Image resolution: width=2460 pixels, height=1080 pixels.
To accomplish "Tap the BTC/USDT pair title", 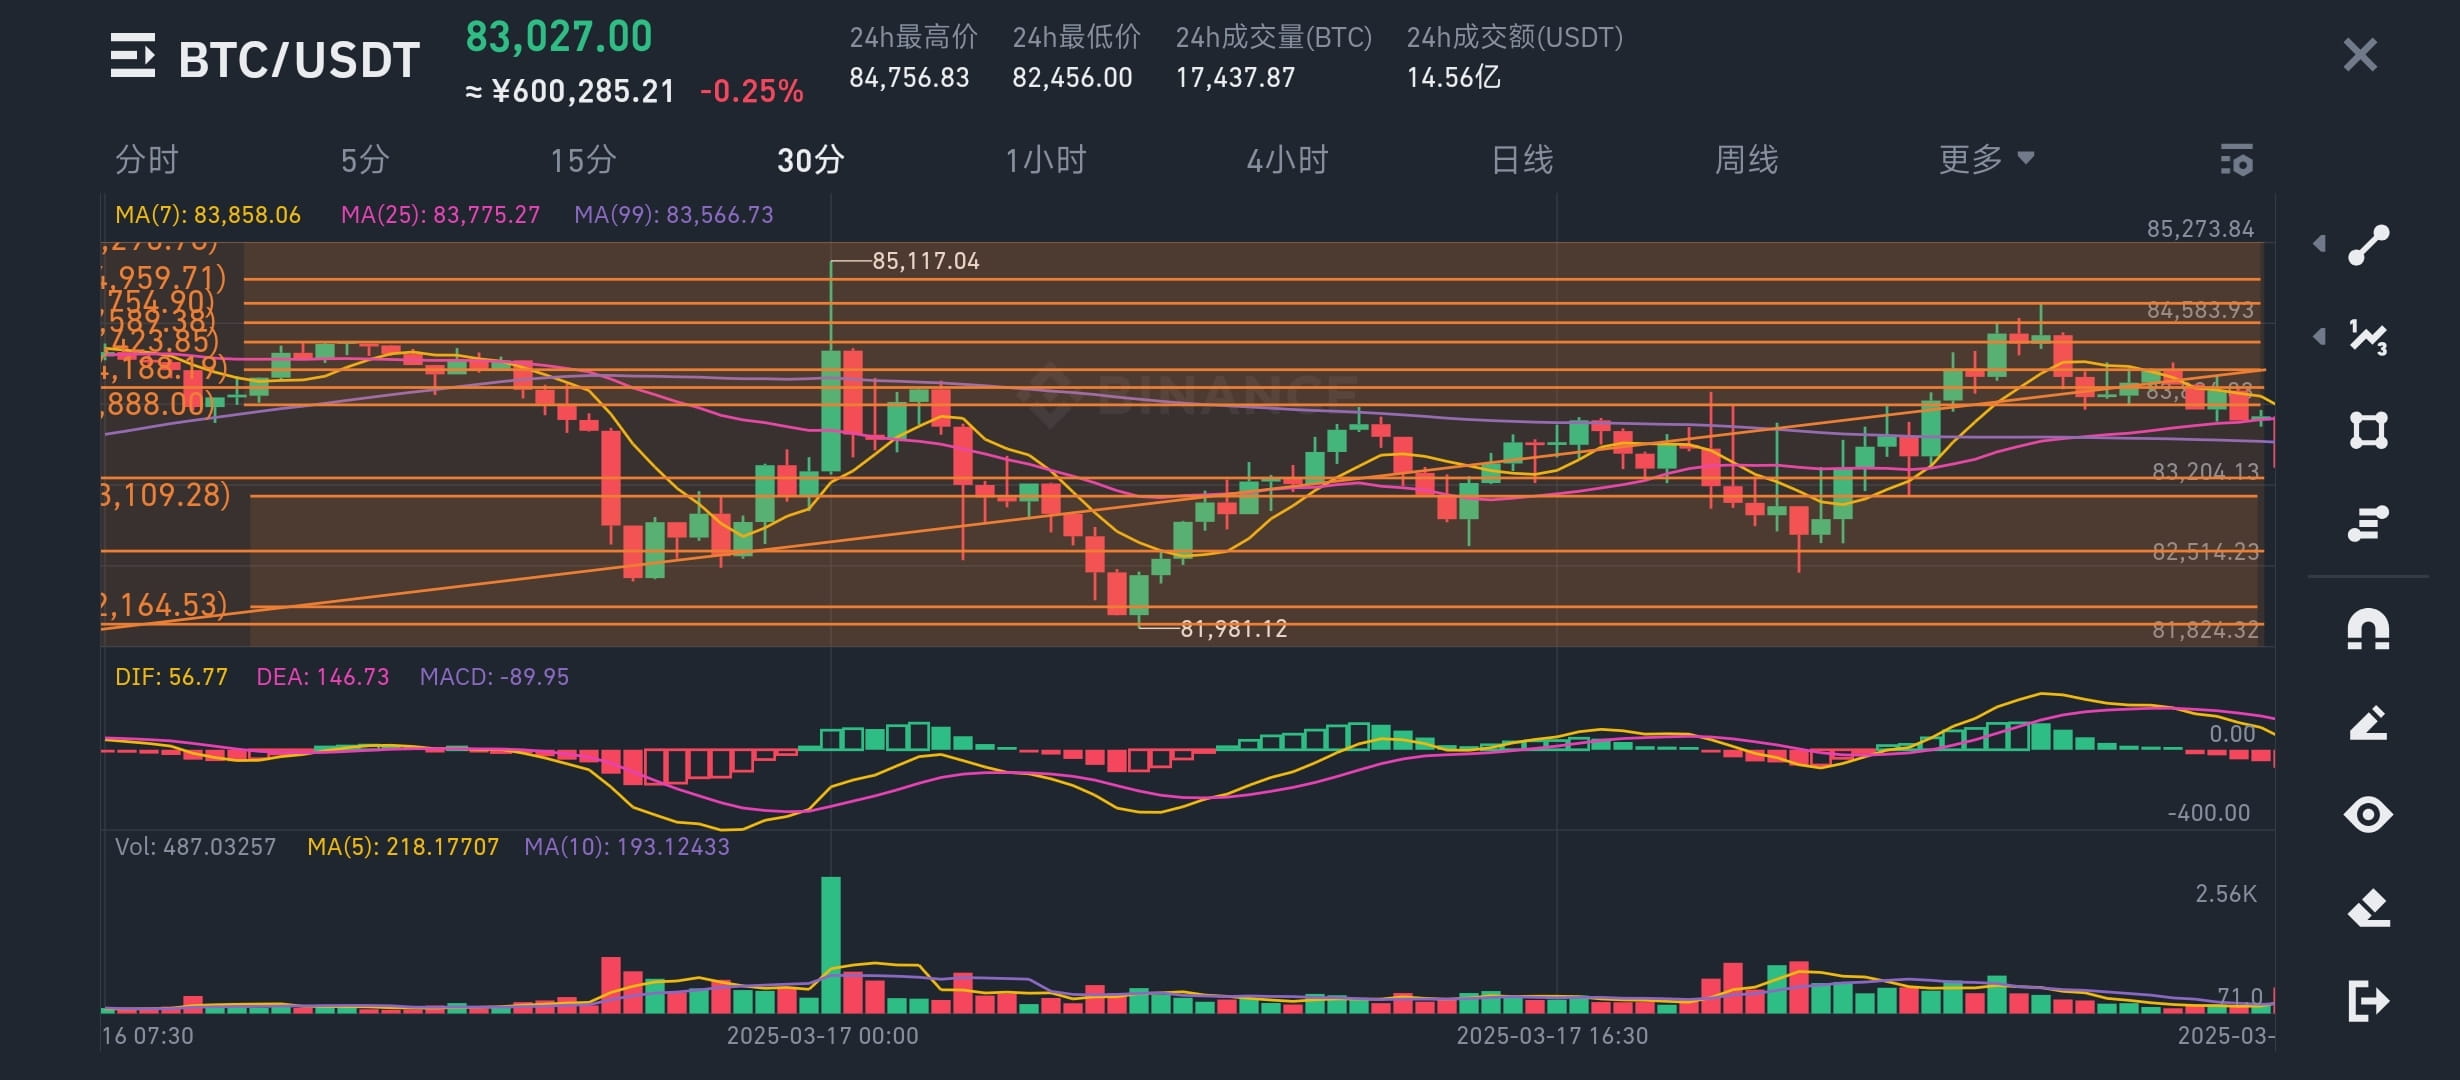I will coord(298,59).
